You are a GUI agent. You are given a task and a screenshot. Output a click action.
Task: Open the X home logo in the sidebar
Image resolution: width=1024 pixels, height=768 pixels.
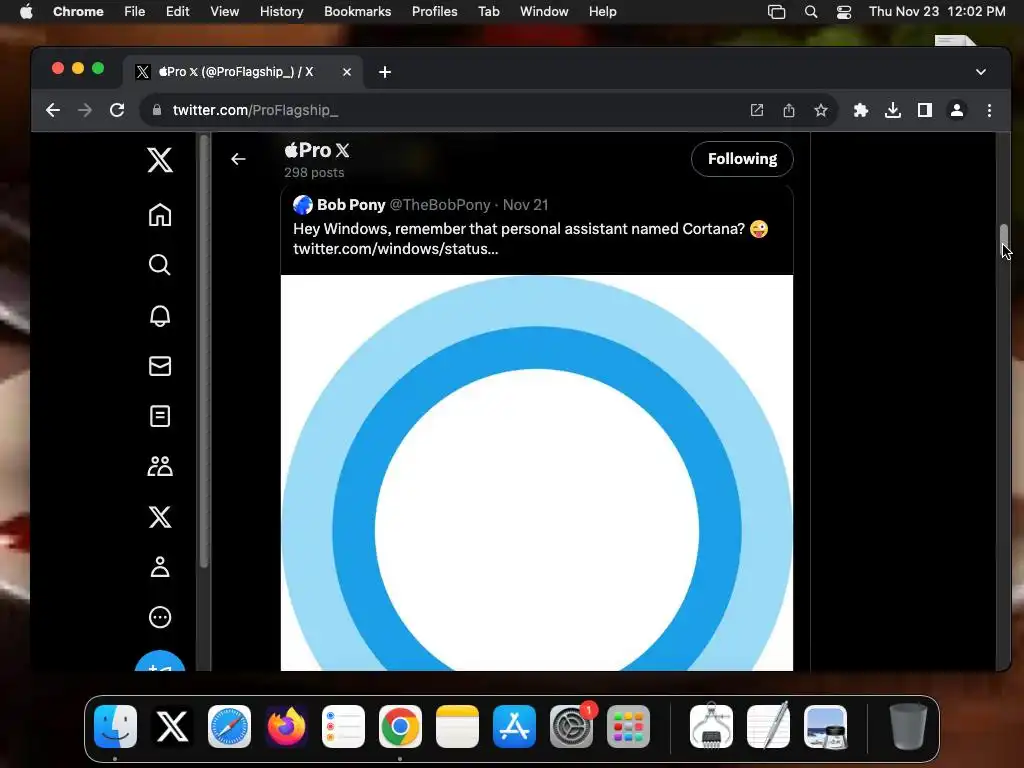click(160, 160)
